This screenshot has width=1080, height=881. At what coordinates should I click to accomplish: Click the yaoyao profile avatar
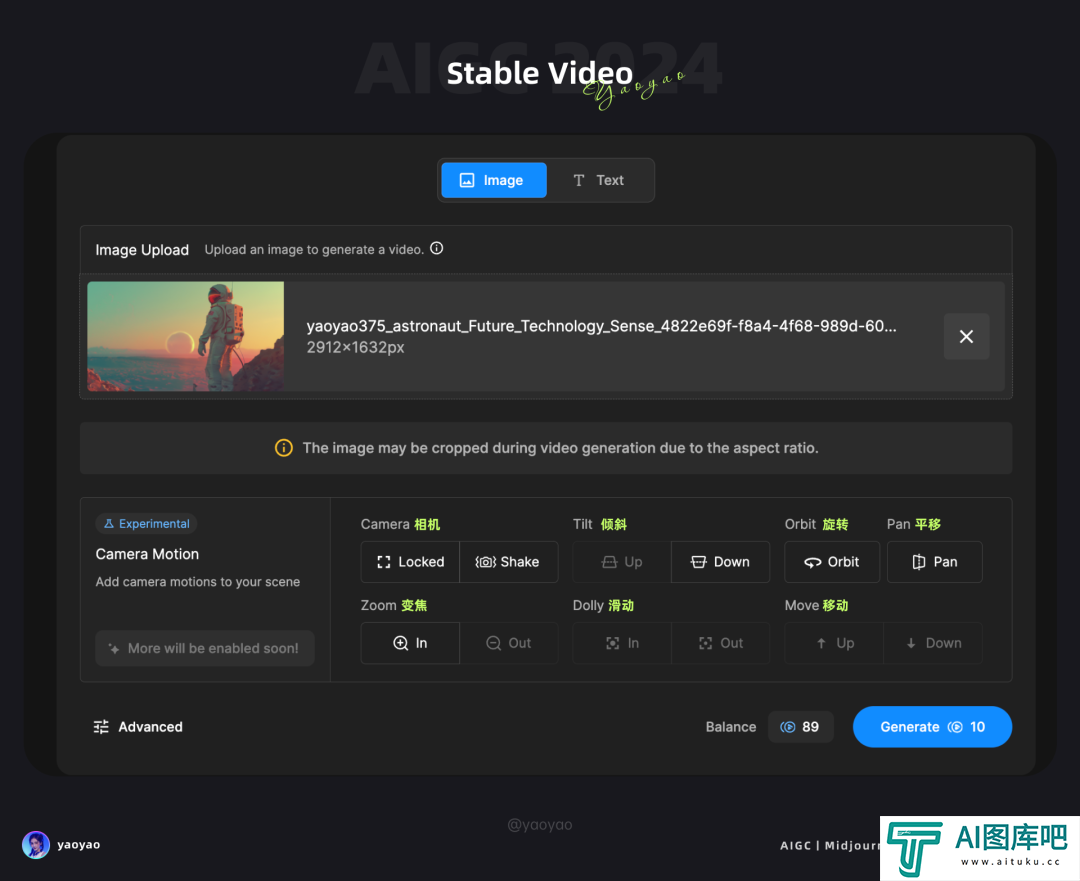[x=36, y=844]
